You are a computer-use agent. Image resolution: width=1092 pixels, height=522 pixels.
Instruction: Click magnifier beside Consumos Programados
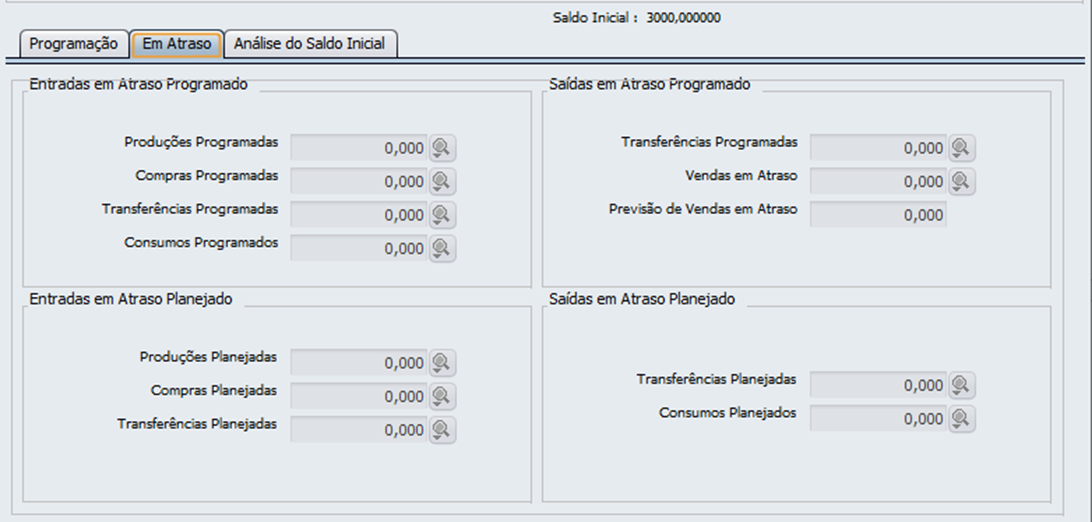[442, 248]
